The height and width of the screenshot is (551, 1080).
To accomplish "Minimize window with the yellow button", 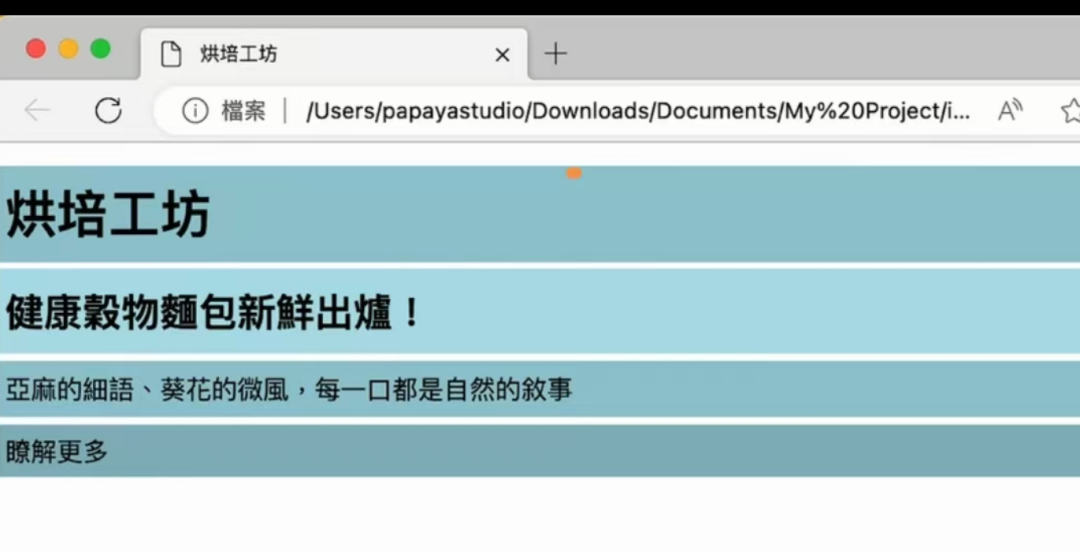I will point(68,48).
